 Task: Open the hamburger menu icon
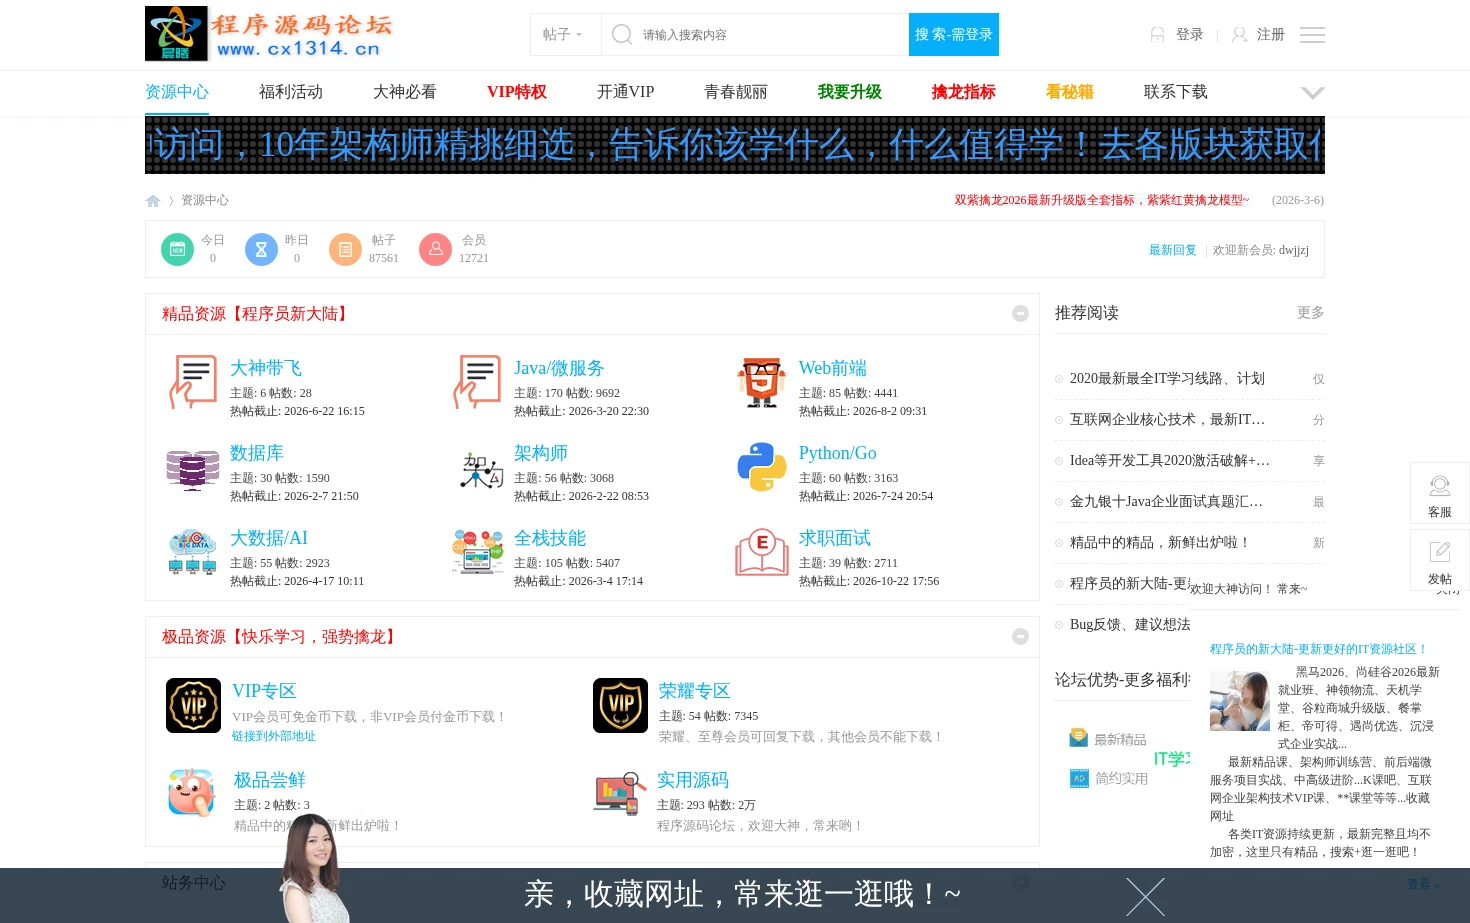[1312, 35]
